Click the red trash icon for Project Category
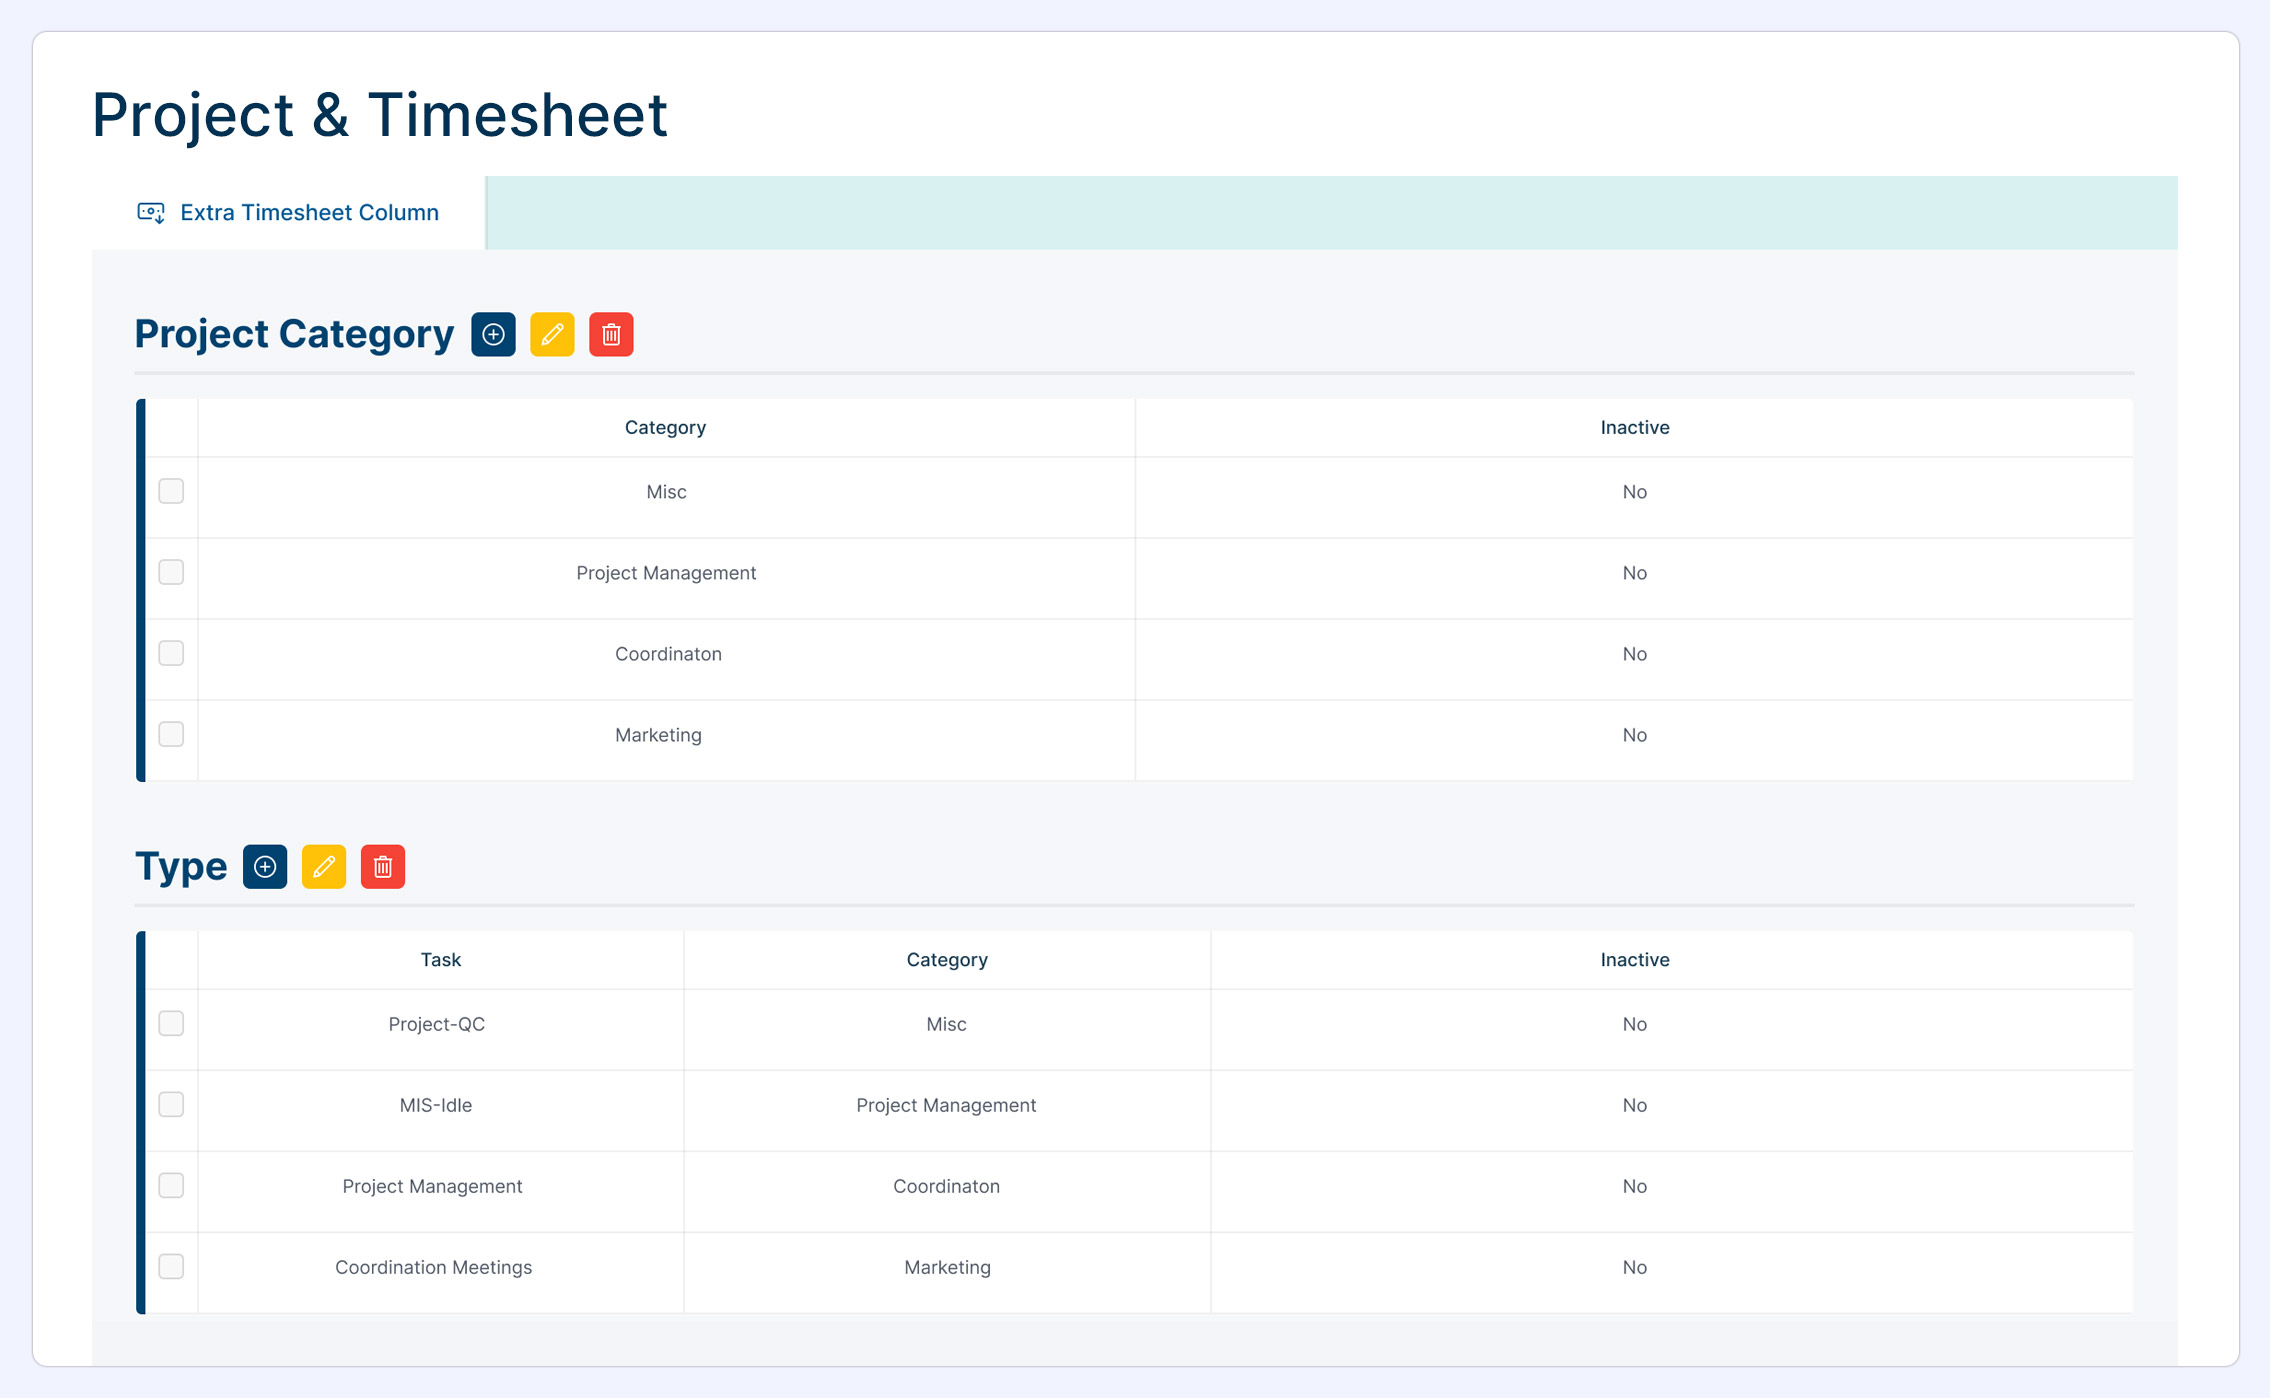 coord(611,334)
